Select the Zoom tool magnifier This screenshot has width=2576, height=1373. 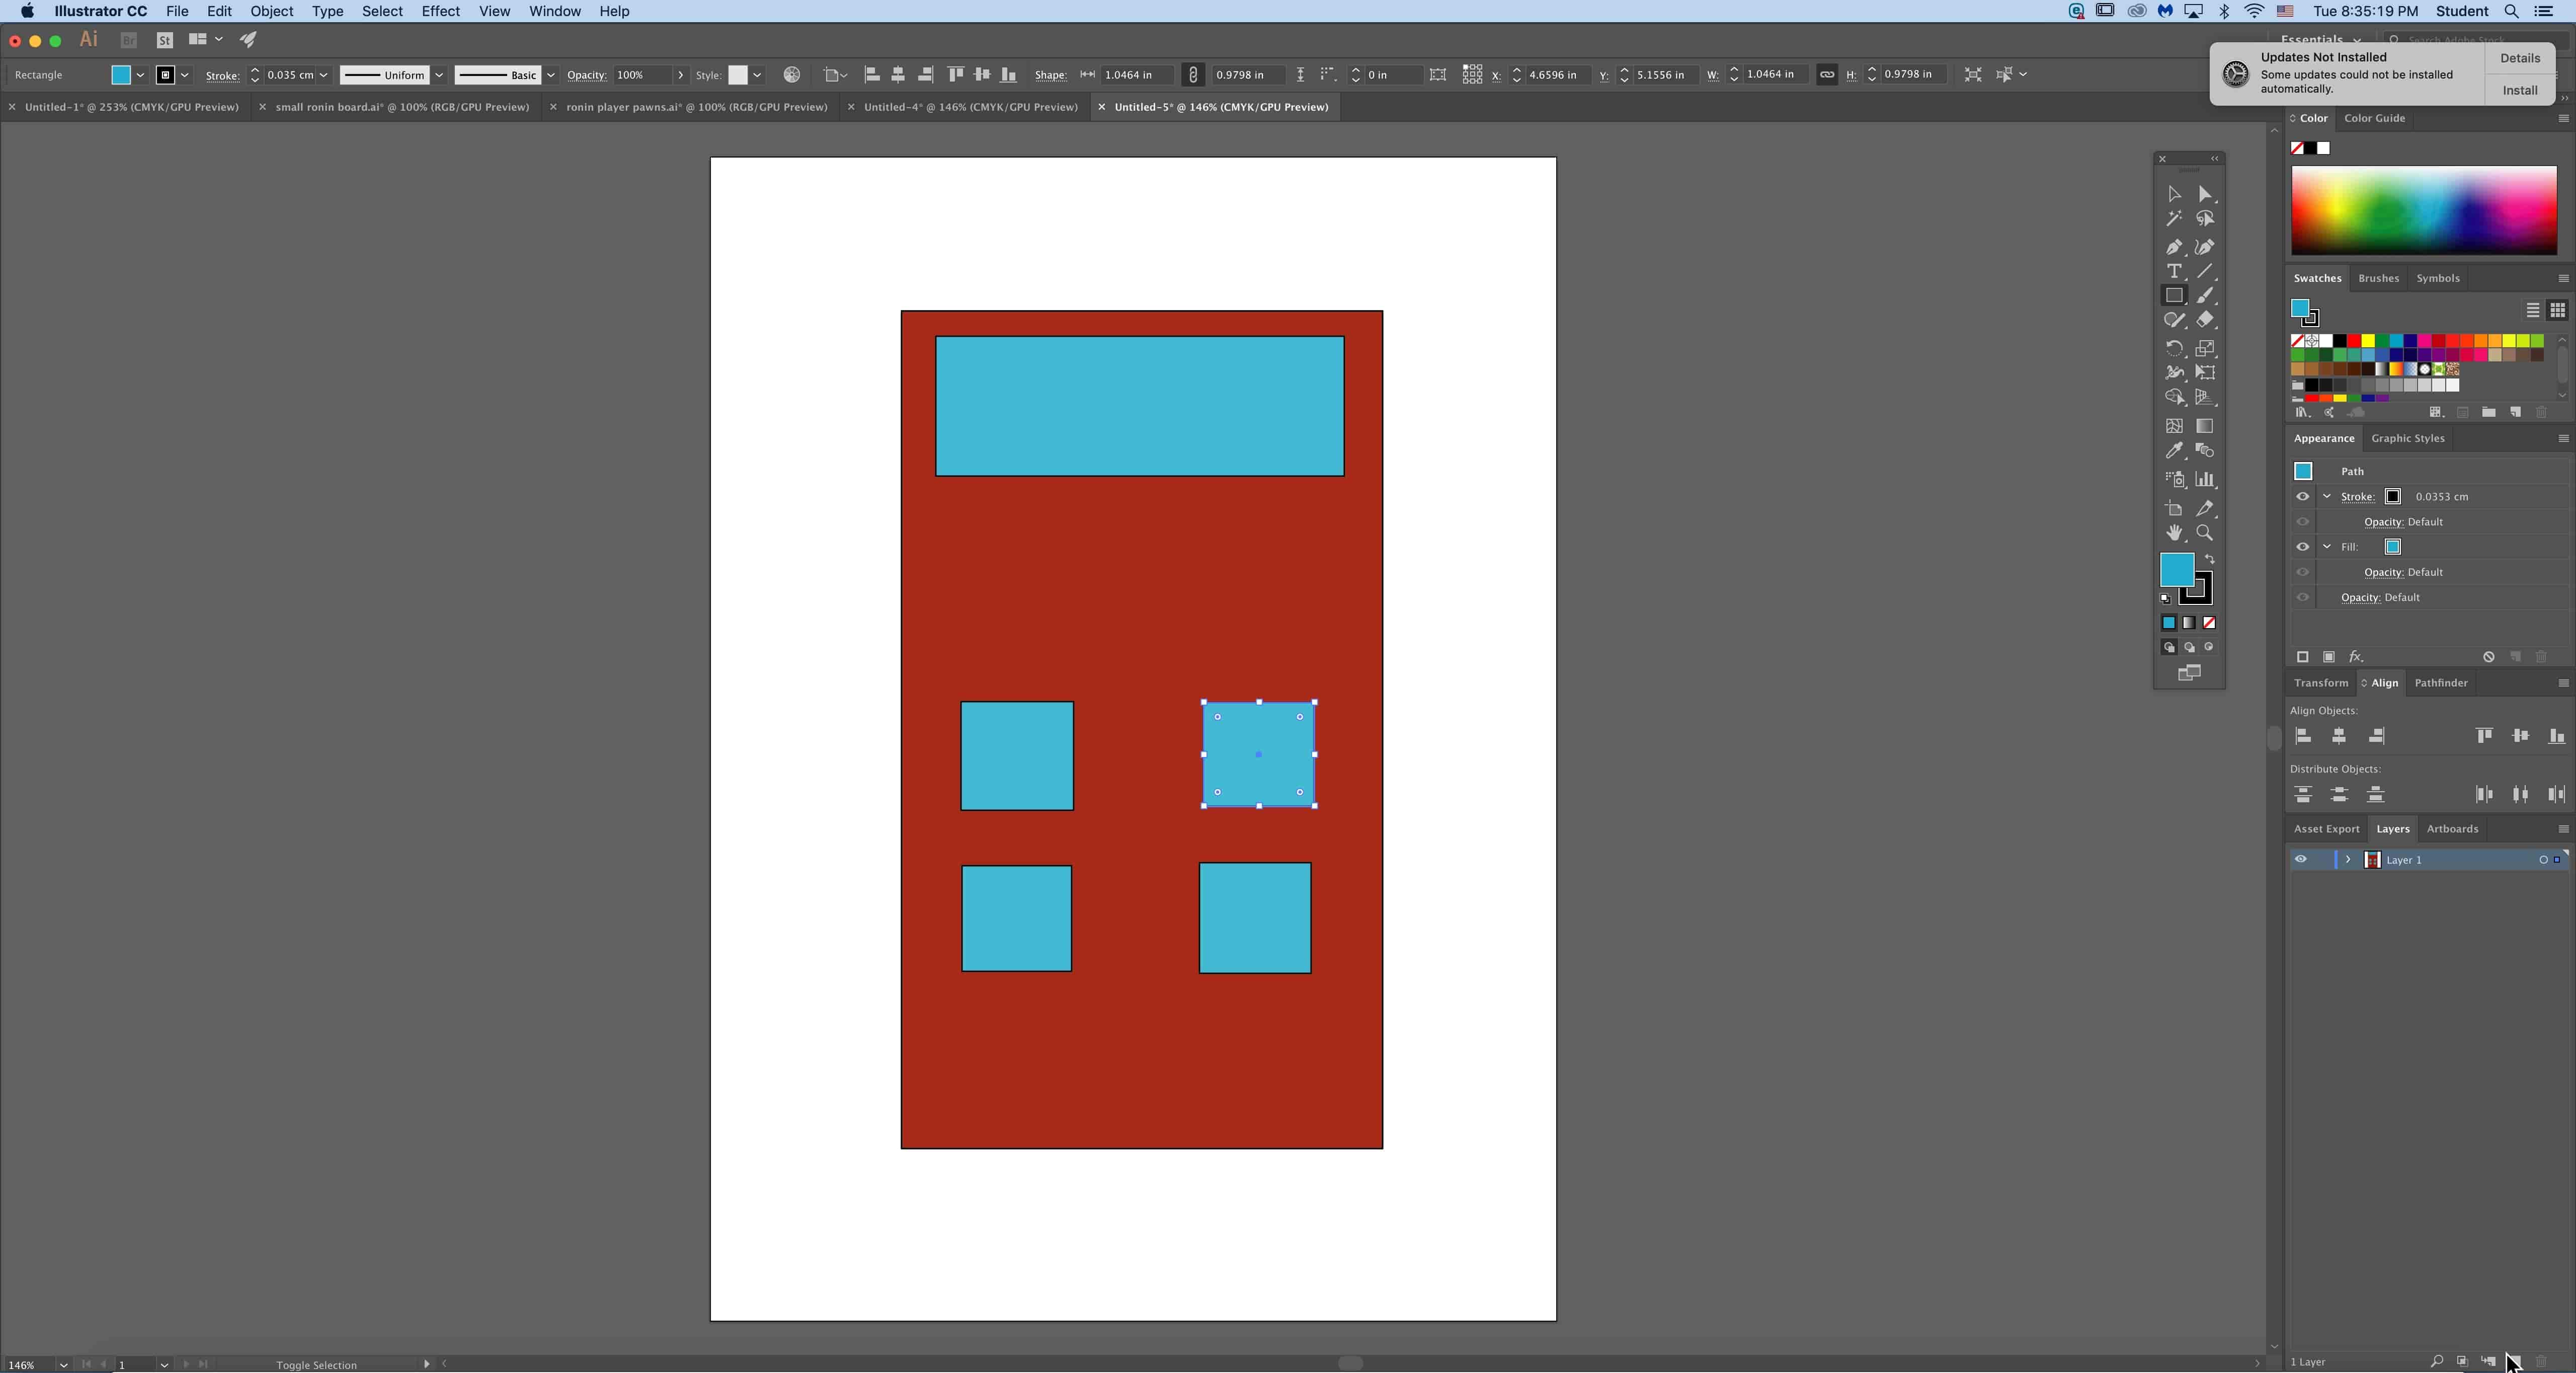tap(2205, 533)
